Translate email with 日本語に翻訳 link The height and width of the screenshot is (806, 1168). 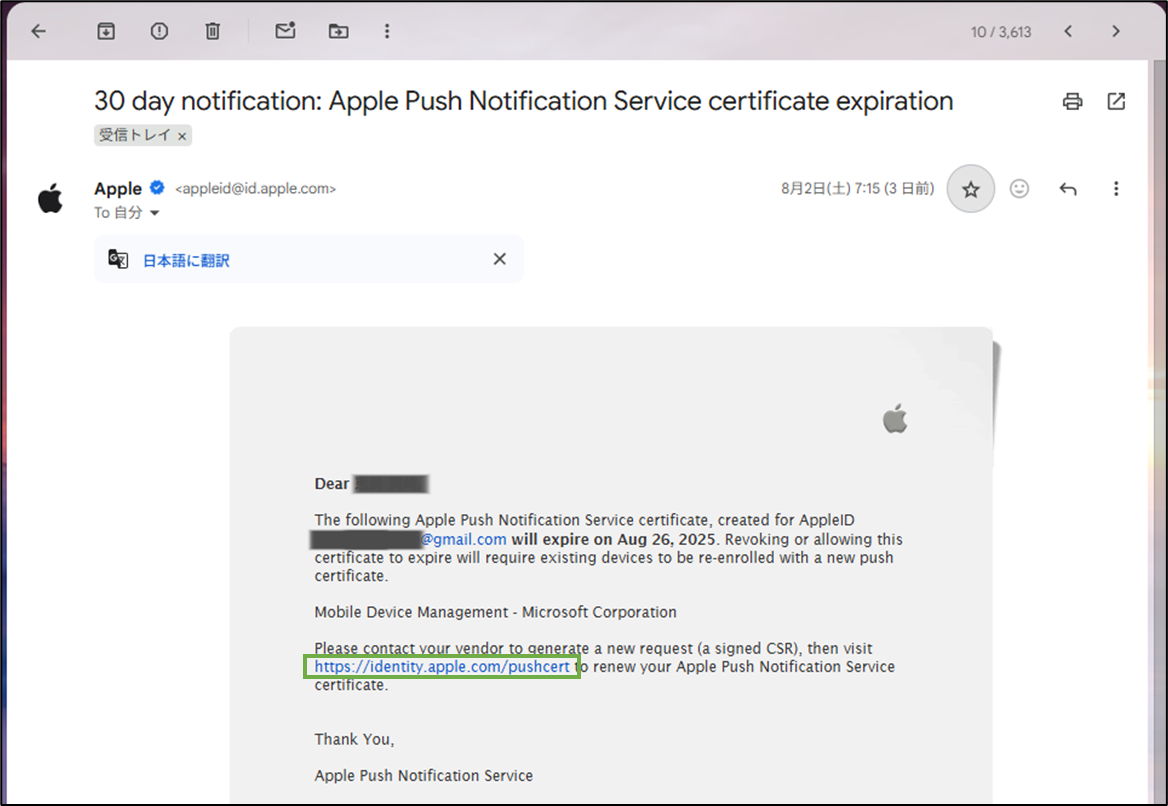pyautogui.click(x=186, y=261)
